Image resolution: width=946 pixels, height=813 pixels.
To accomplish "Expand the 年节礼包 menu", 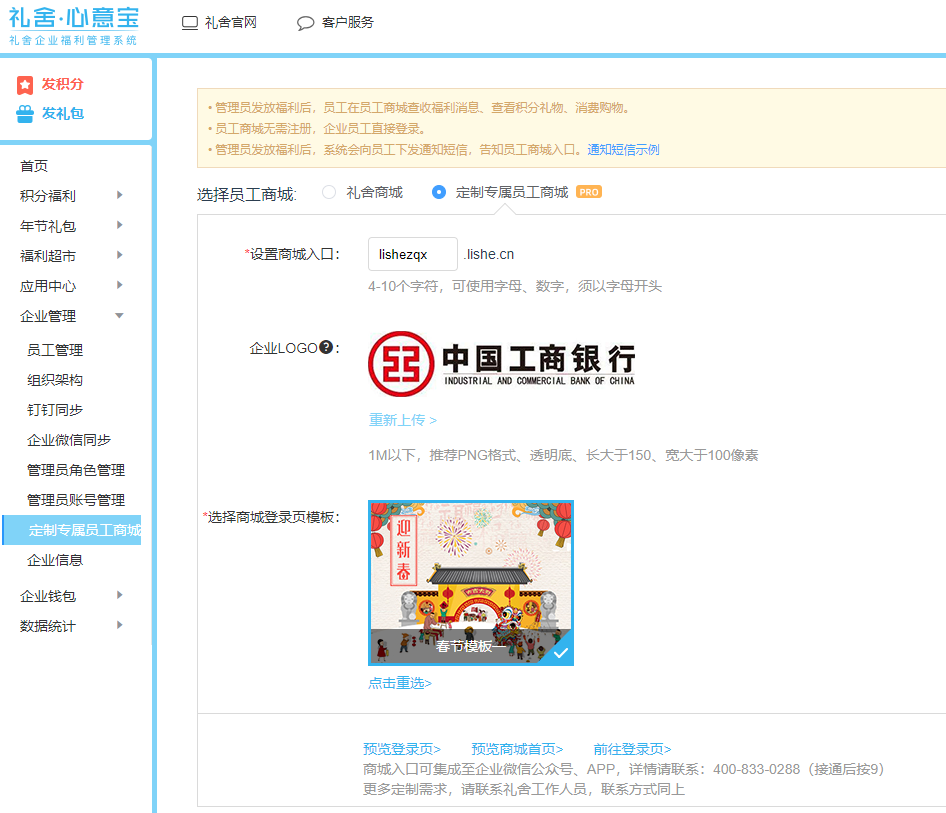I will [x=70, y=226].
